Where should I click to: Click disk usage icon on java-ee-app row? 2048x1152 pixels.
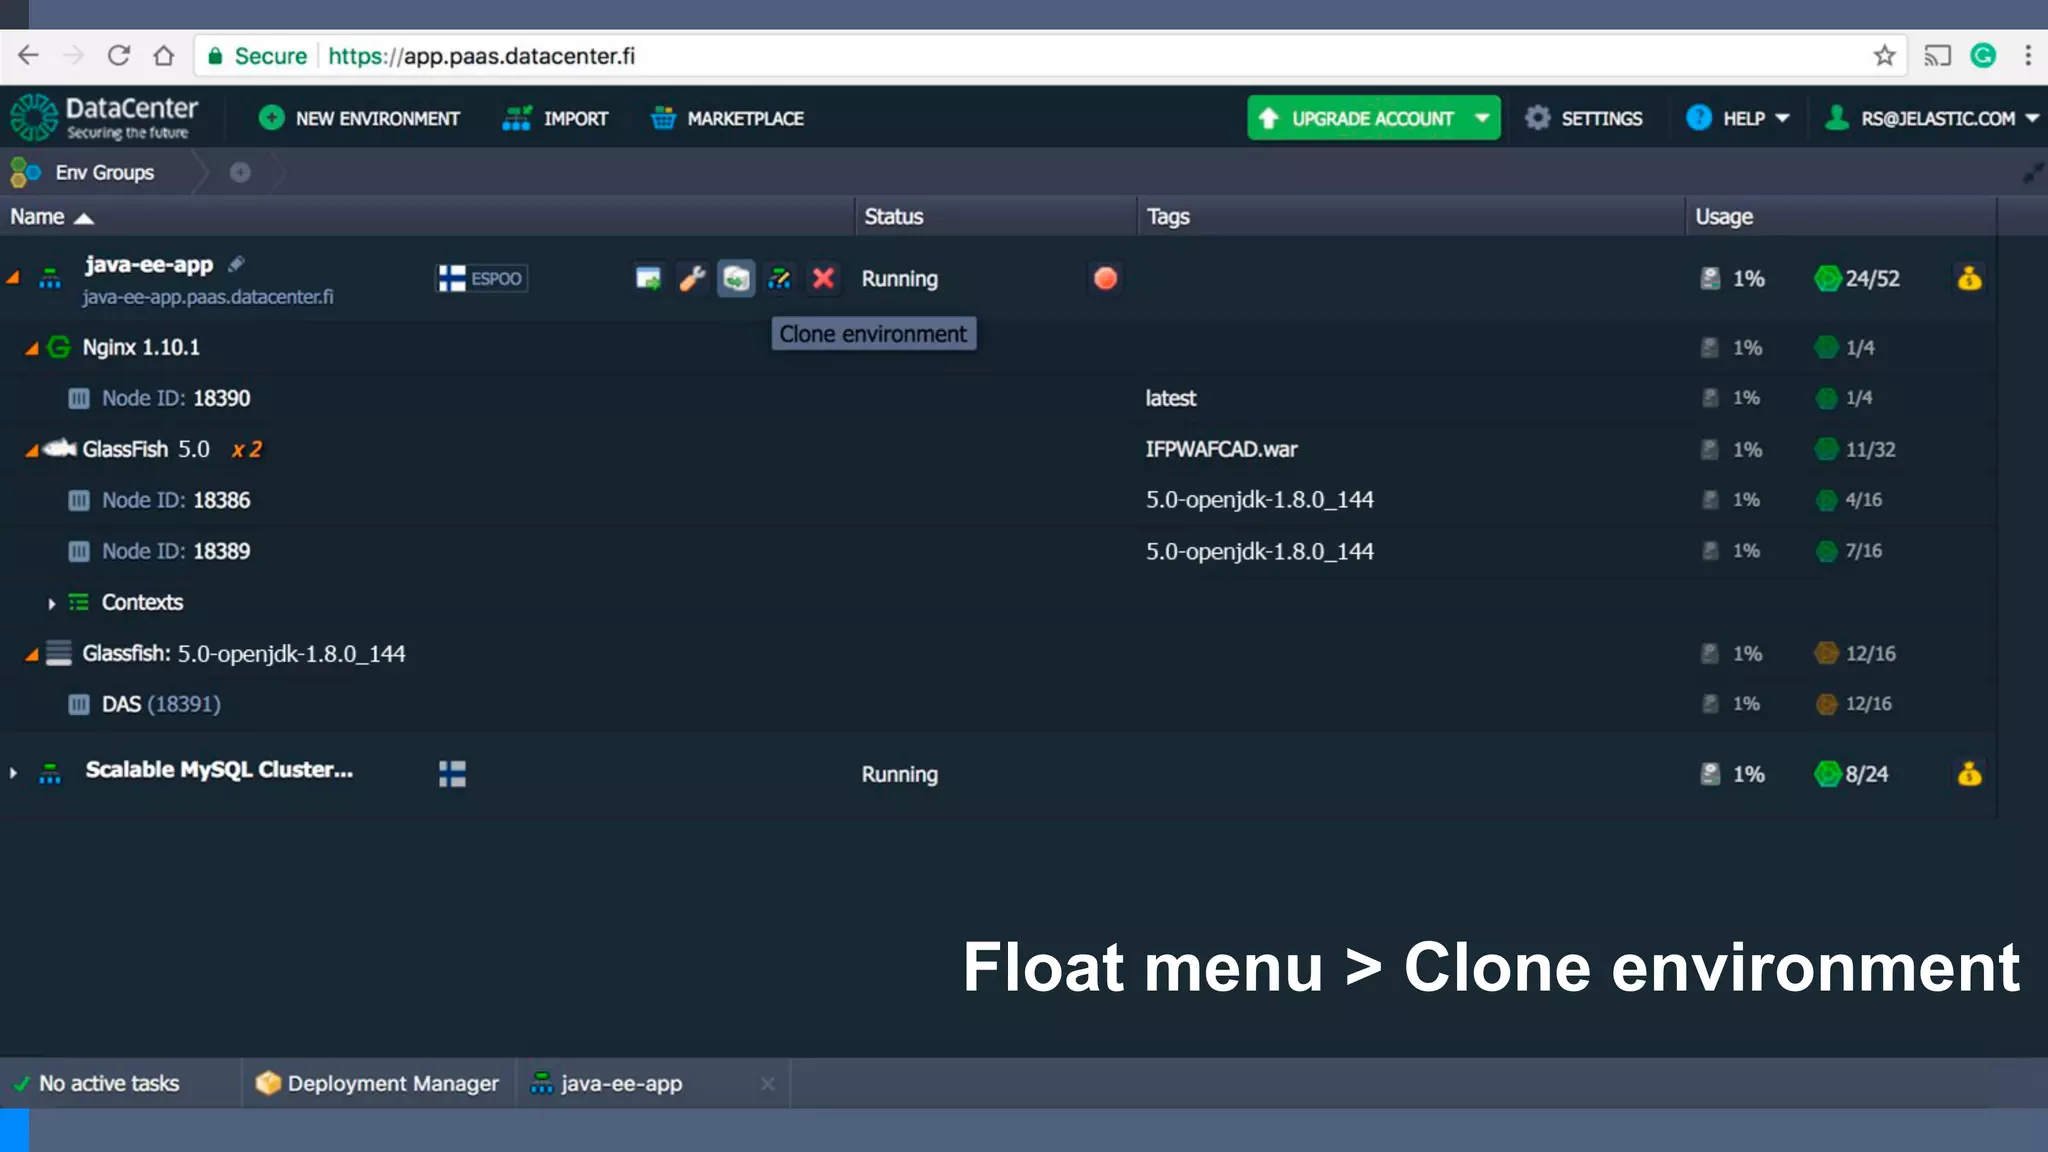(1710, 278)
